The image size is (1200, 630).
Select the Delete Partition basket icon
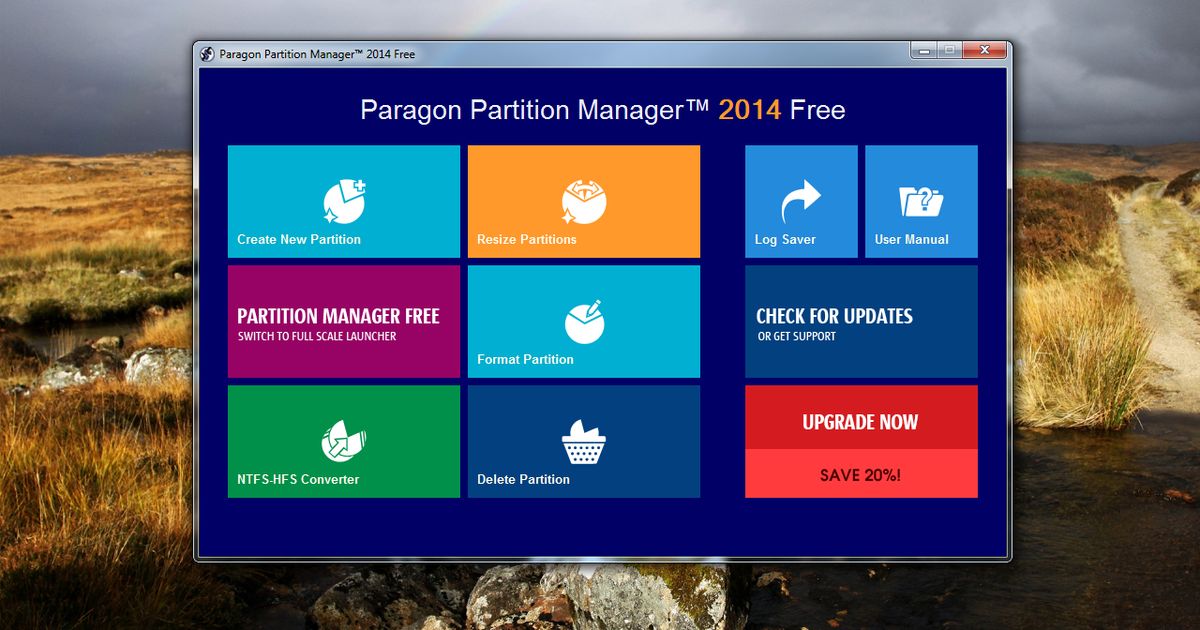tap(584, 441)
